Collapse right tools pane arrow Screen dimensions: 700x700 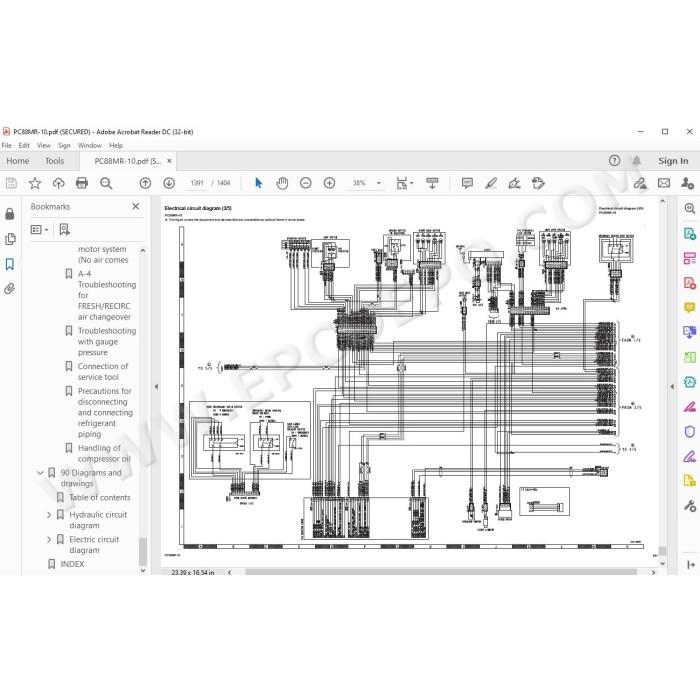[672, 387]
